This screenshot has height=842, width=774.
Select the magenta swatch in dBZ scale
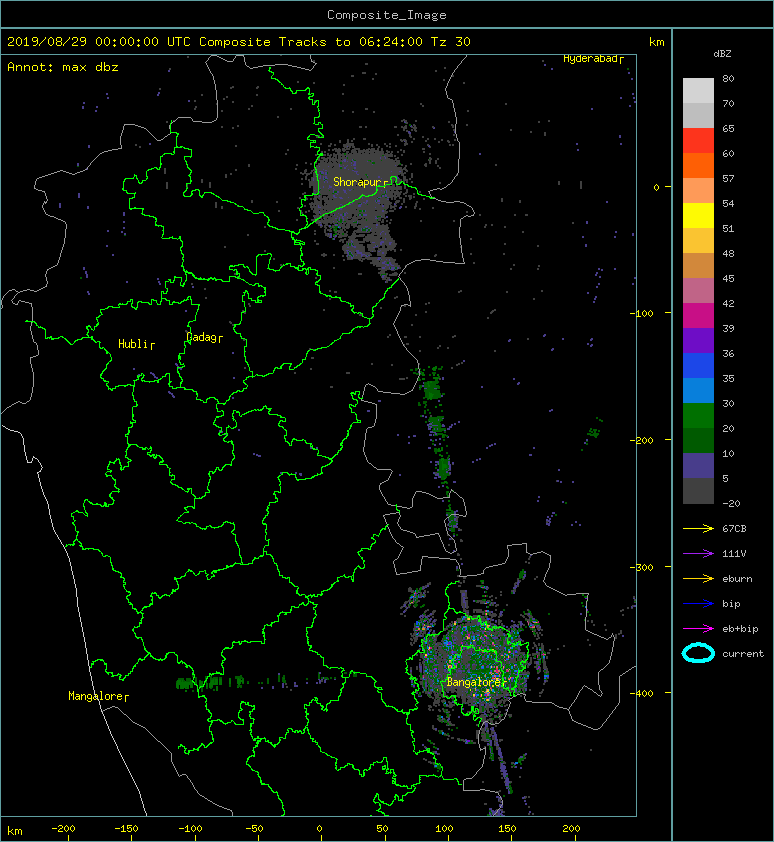tap(698, 316)
